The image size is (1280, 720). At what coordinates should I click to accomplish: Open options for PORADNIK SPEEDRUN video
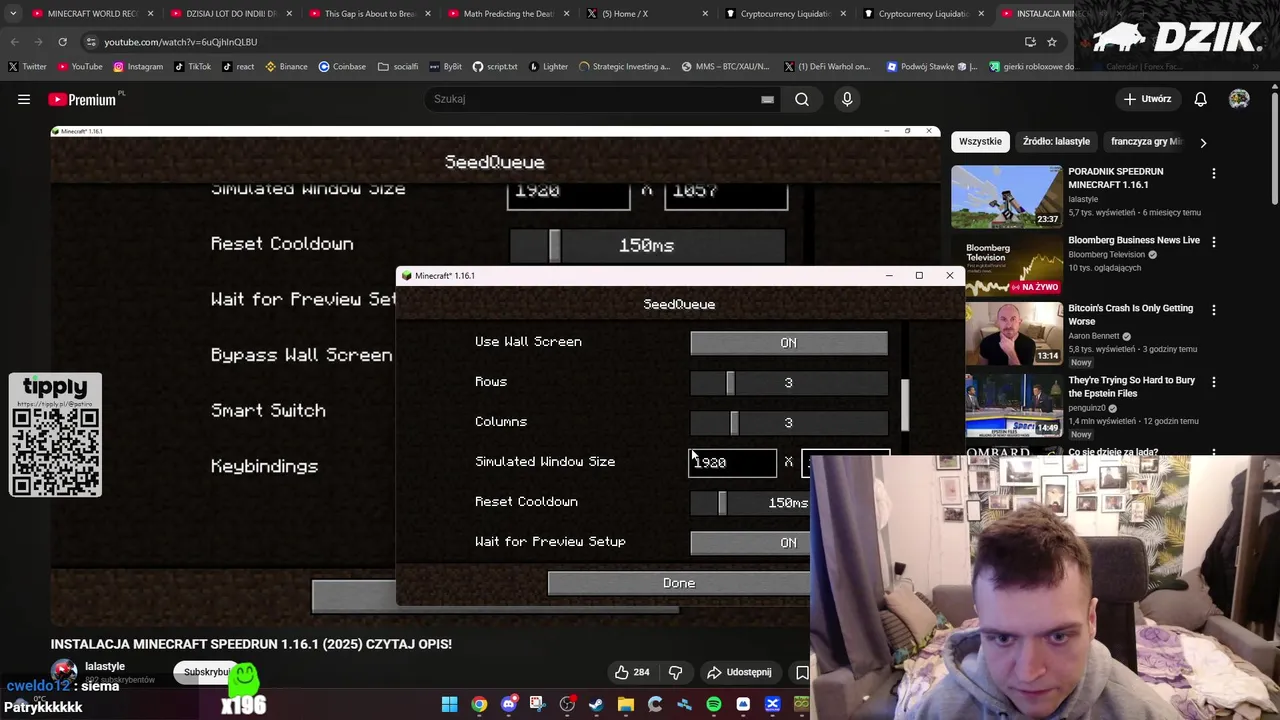[1213, 173]
